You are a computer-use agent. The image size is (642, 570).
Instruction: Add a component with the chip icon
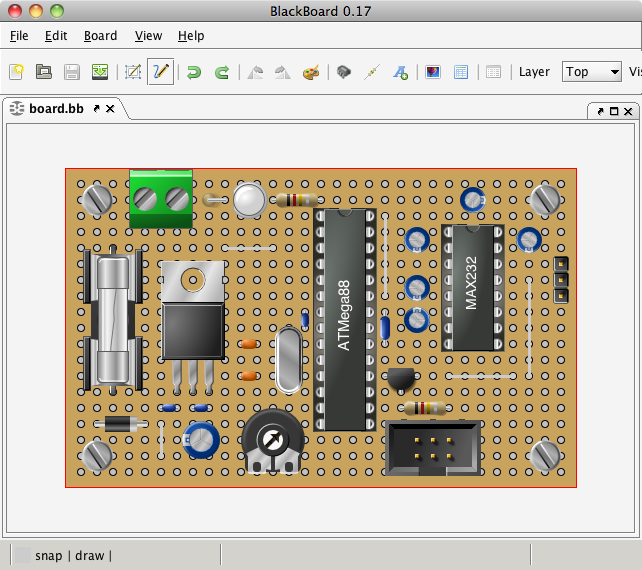pyautogui.click(x=344, y=72)
